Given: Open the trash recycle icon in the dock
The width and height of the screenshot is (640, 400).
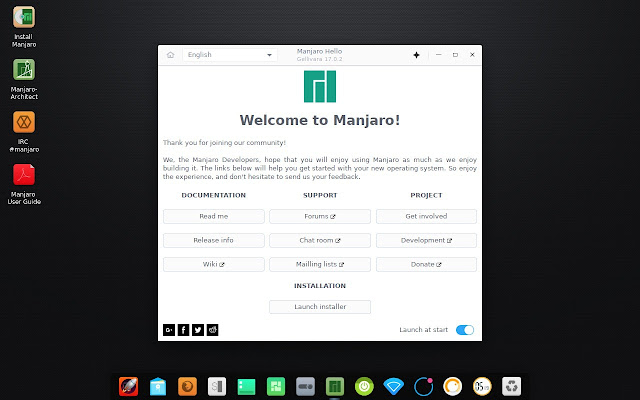Looking at the screenshot, I should point(511,386).
